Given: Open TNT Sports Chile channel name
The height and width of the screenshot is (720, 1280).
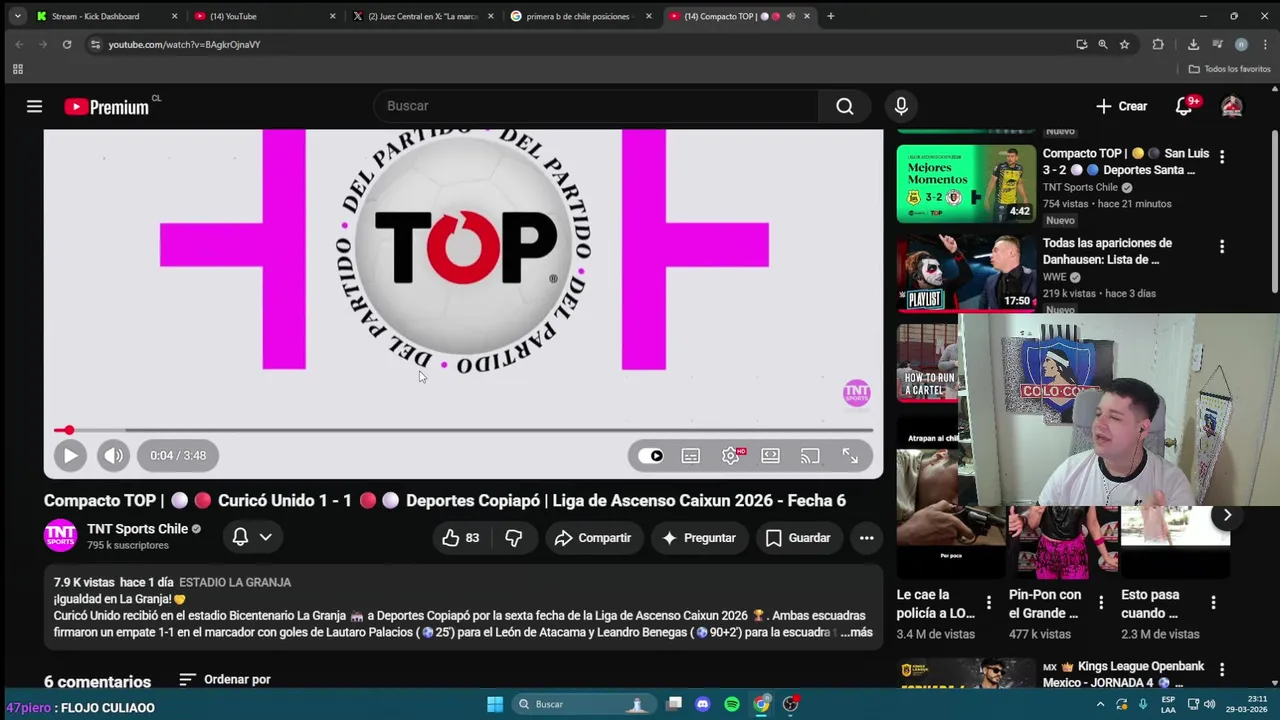Looking at the screenshot, I should 137,528.
